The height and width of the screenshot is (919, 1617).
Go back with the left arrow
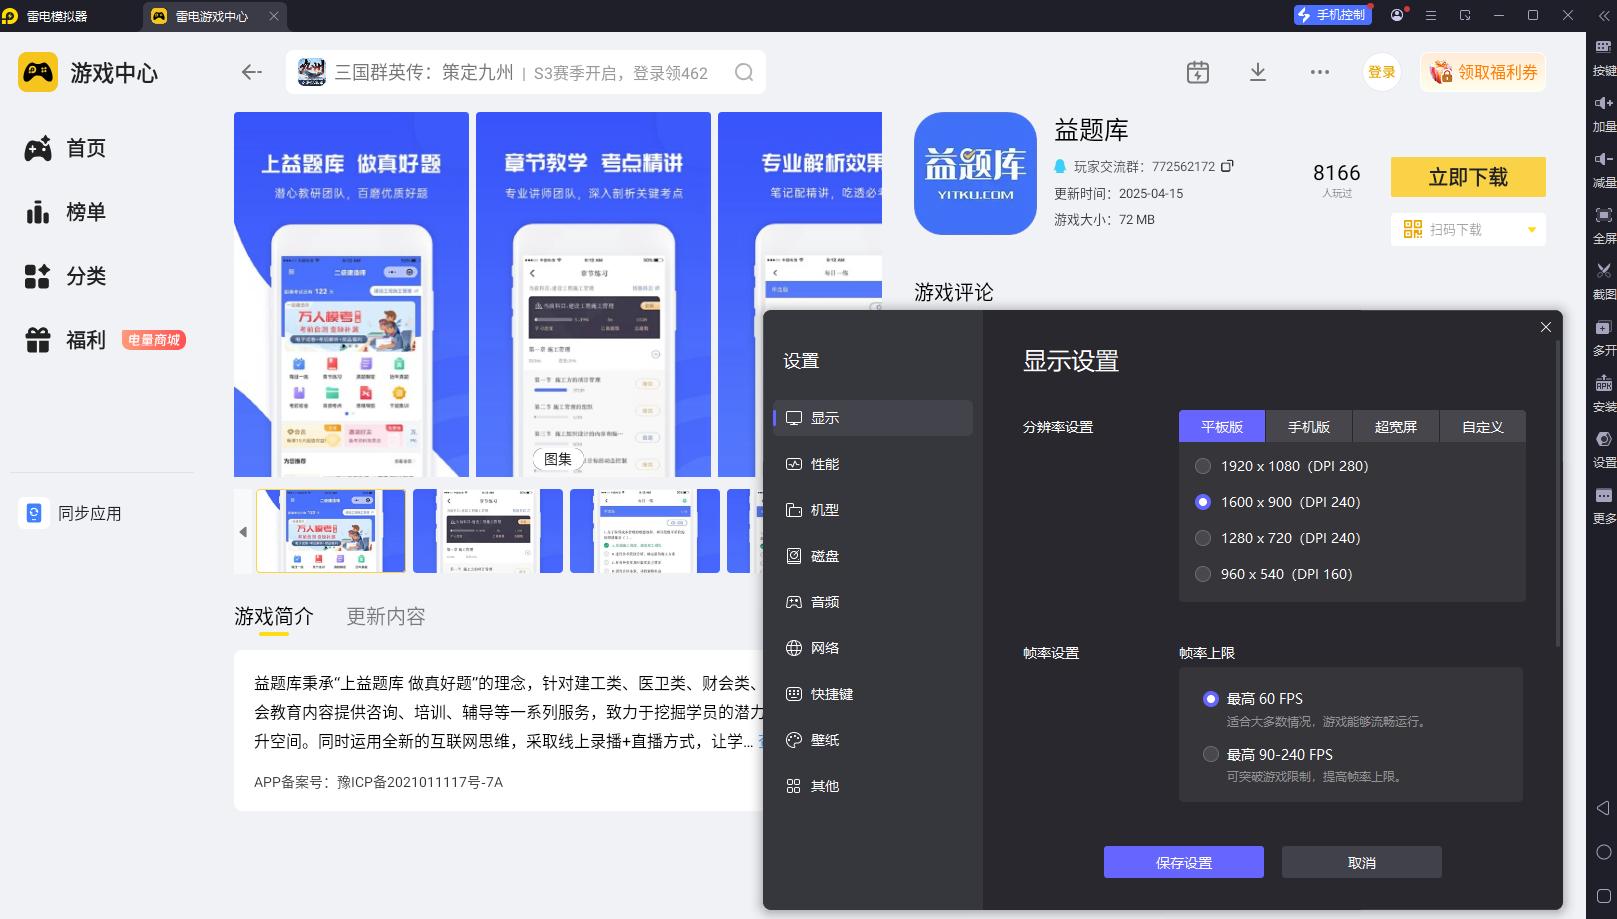(x=252, y=72)
